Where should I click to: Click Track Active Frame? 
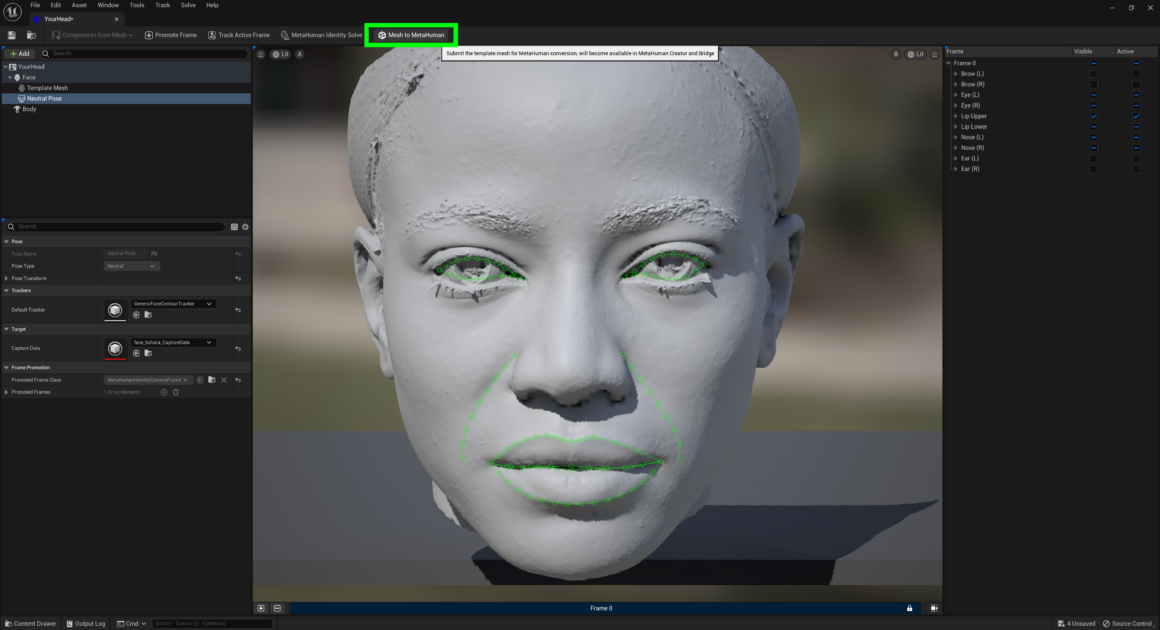[x=239, y=35]
